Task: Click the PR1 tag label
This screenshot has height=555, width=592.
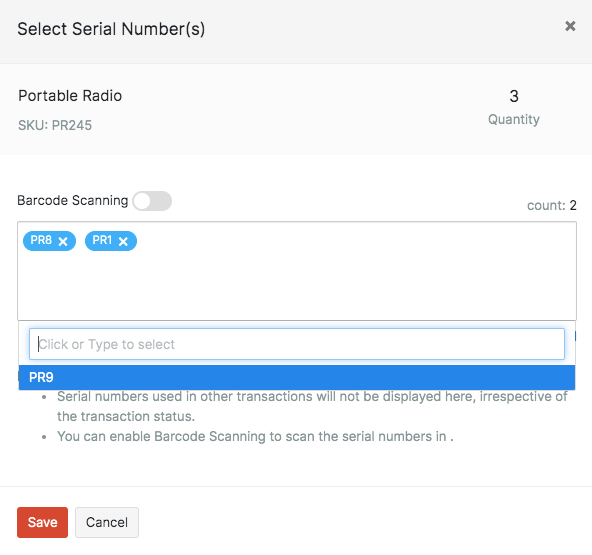Action: [102, 240]
